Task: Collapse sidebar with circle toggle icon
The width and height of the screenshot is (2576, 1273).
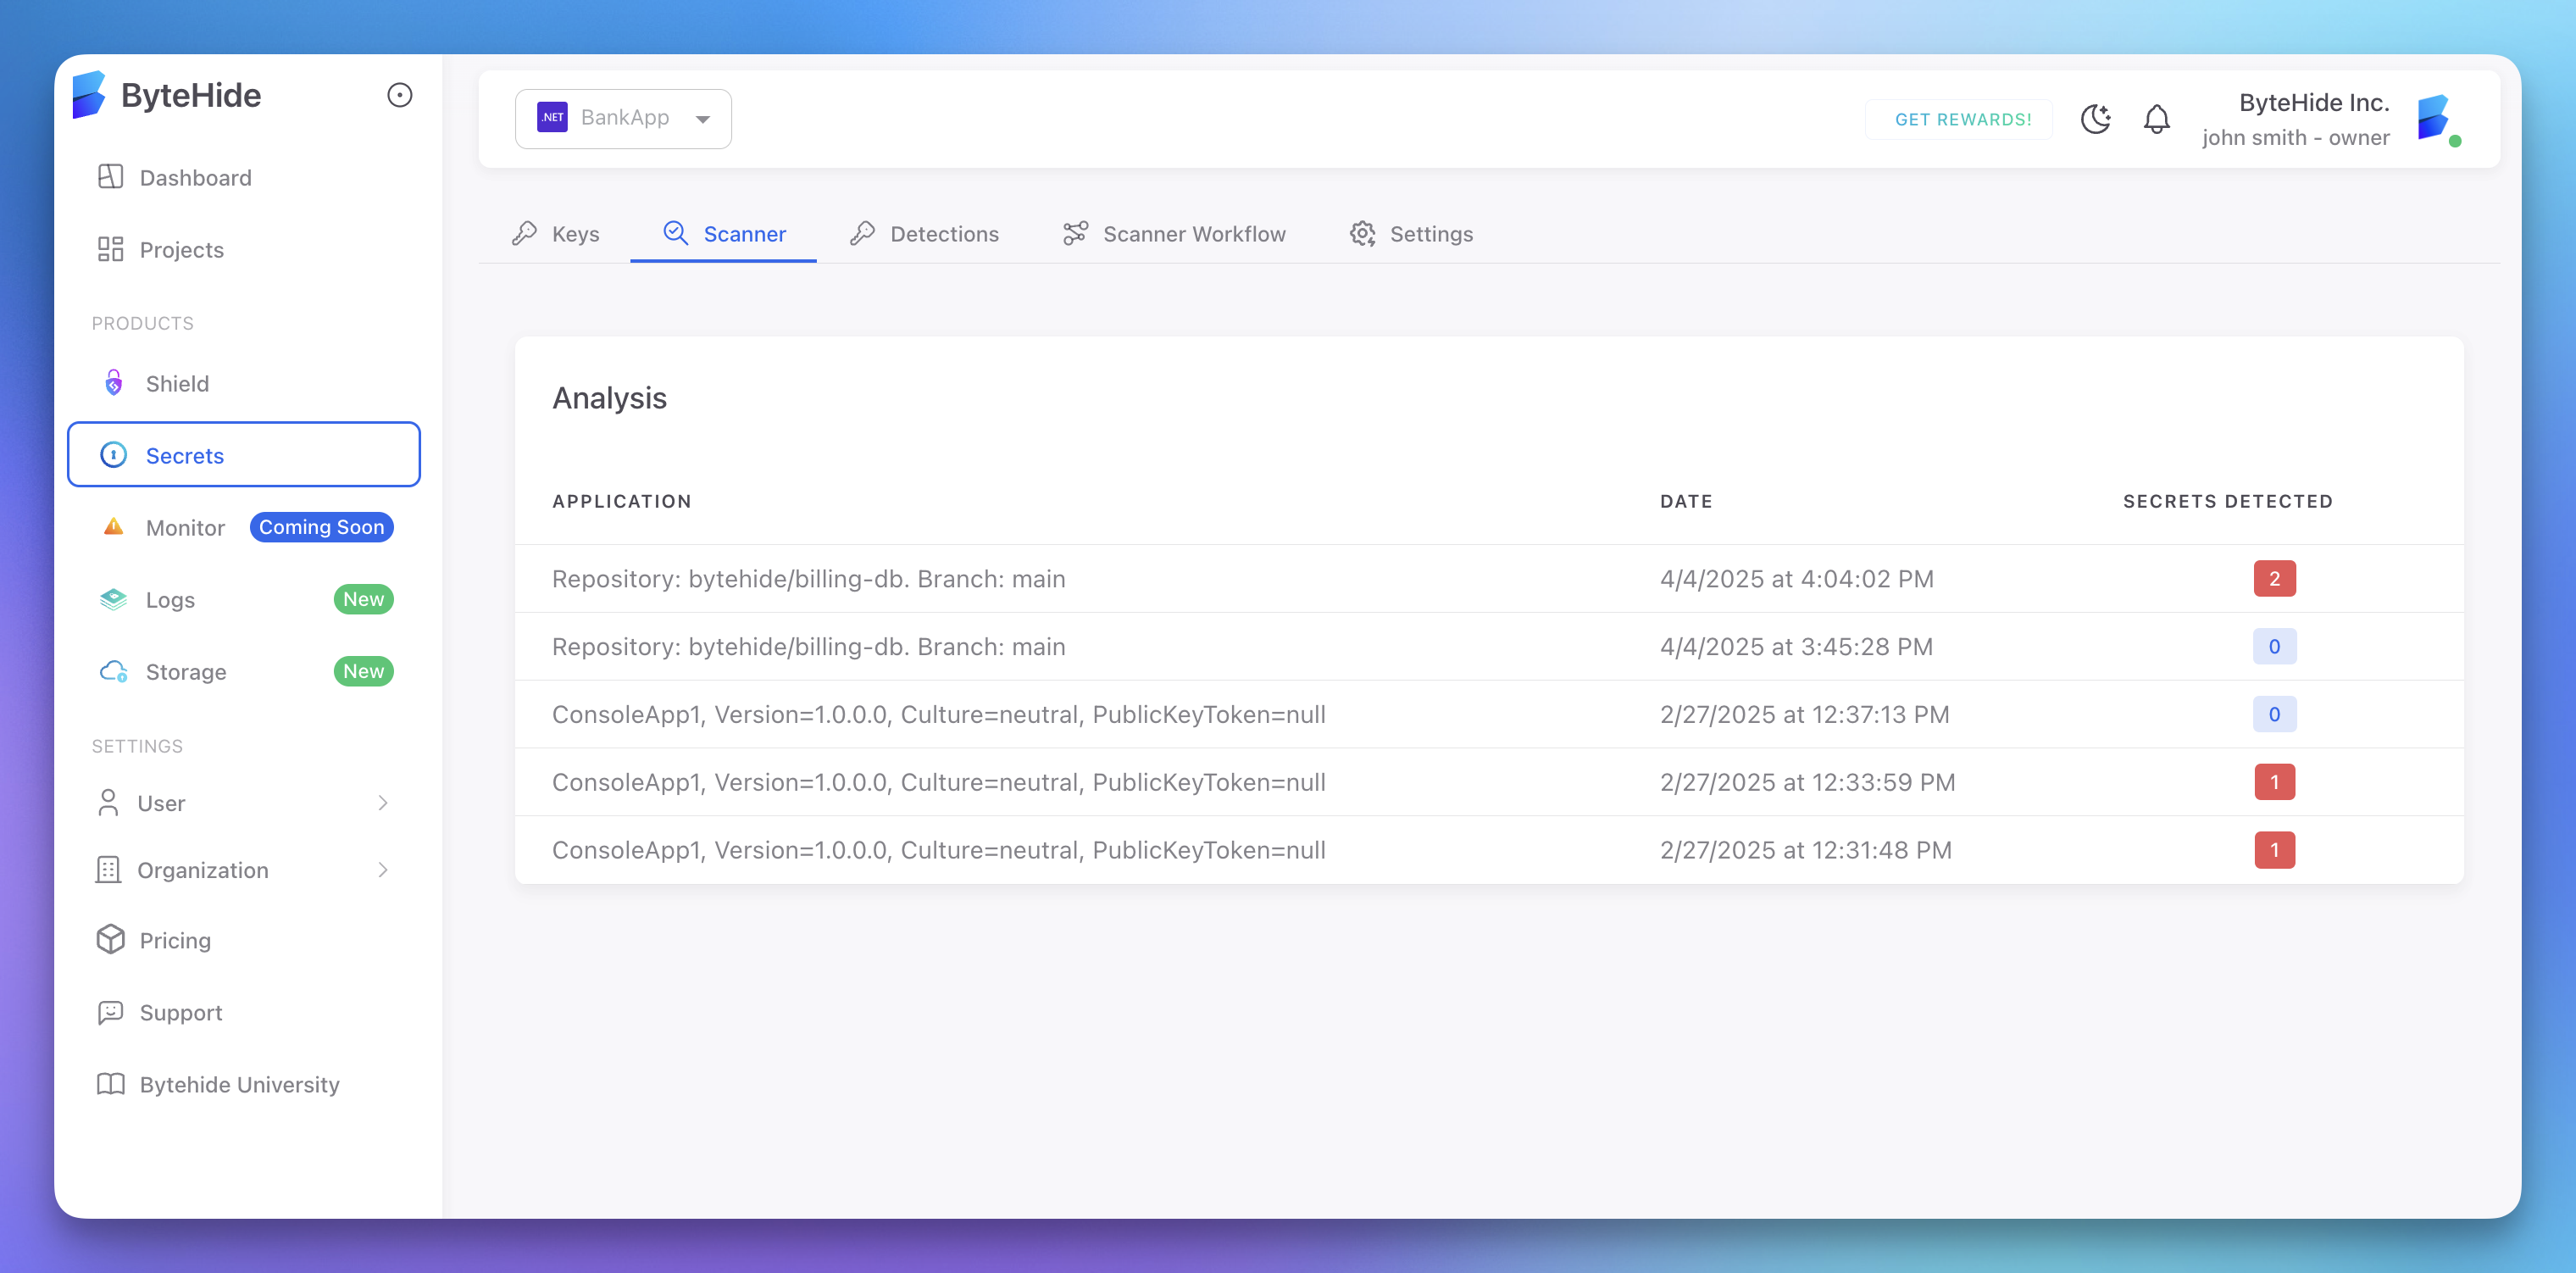Action: tap(399, 95)
